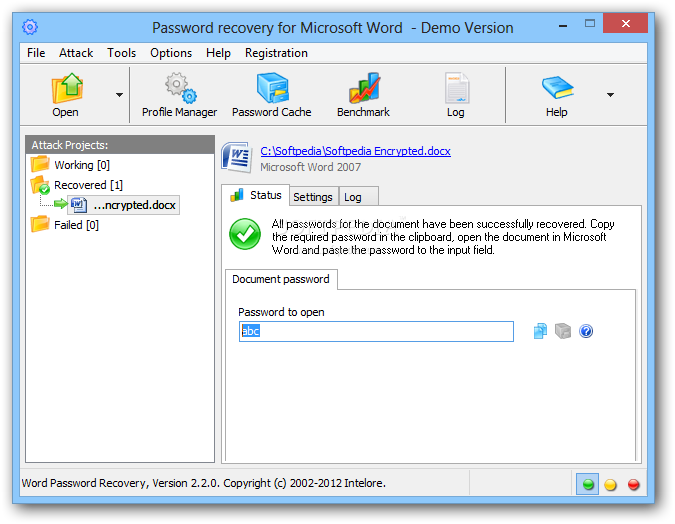Click the Help book icon

(x=557, y=88)
